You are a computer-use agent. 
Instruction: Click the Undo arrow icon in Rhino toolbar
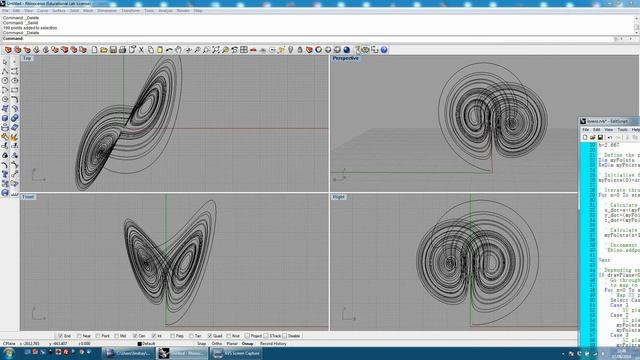tap(169, 50)
